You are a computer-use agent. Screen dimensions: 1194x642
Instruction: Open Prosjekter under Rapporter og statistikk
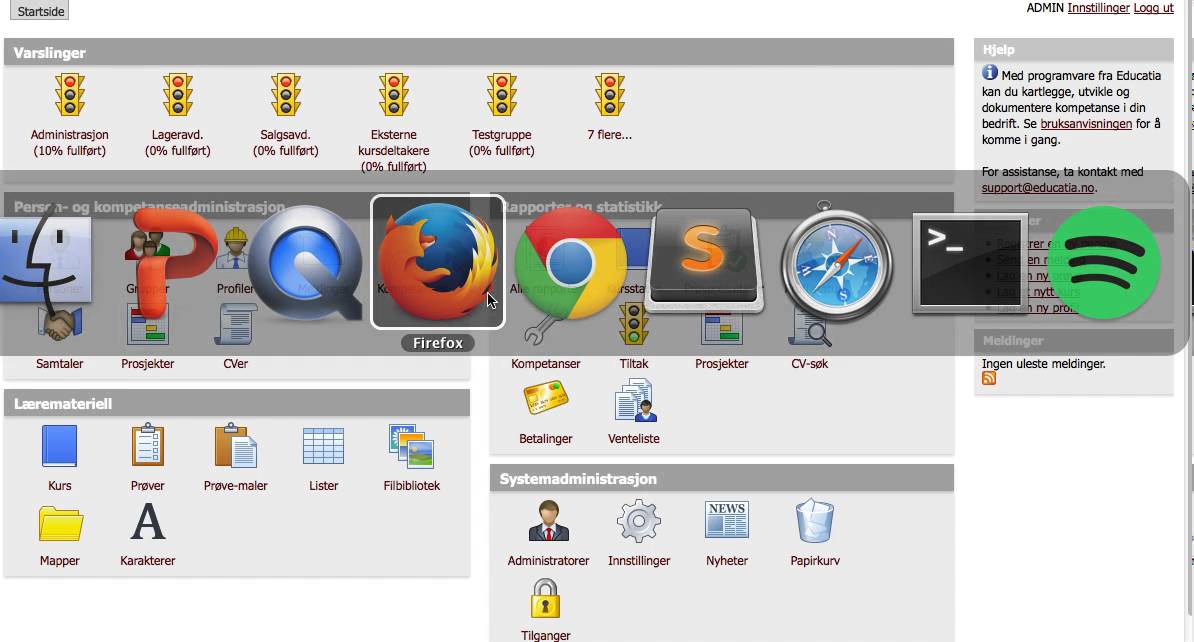(x=721, y=363)
